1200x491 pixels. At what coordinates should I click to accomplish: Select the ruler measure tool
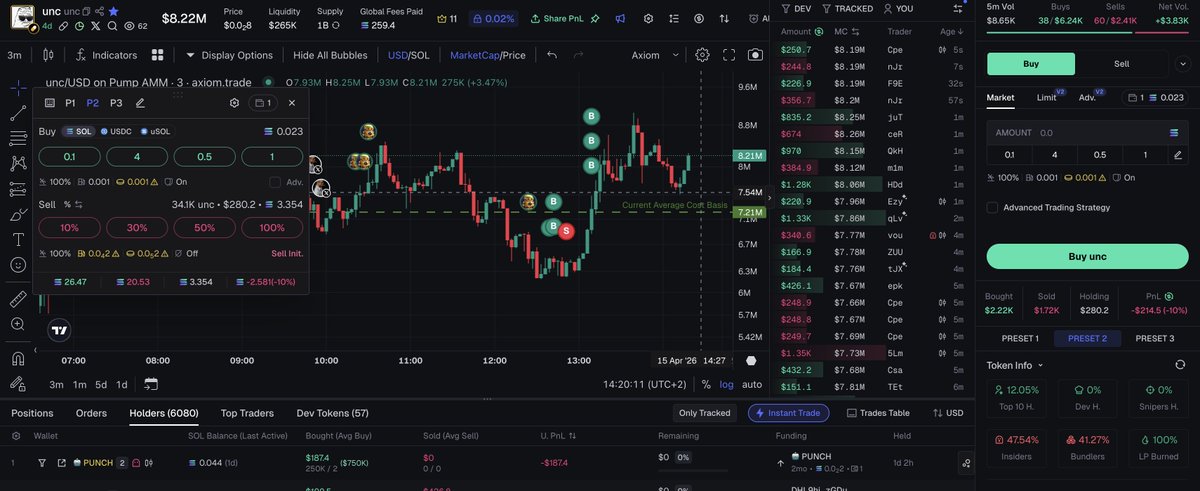[17, 298]
